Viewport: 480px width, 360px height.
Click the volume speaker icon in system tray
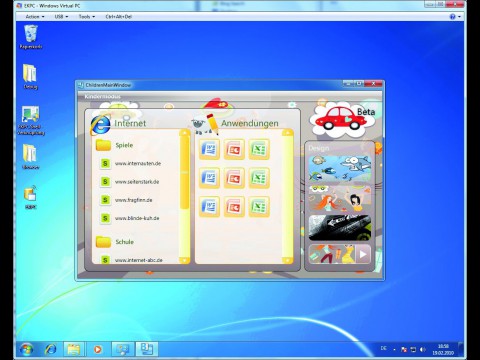click(423, 349)
